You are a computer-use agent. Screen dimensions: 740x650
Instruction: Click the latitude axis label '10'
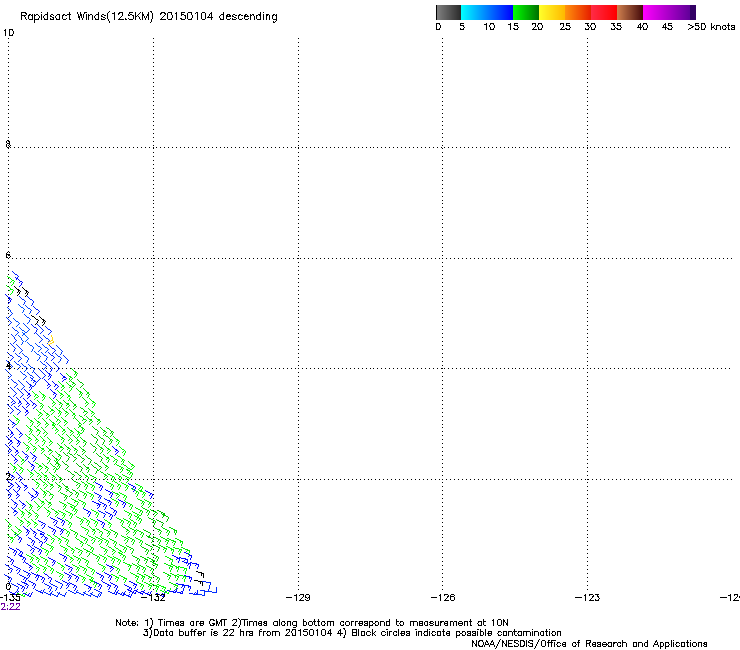[x=8, y=33]
